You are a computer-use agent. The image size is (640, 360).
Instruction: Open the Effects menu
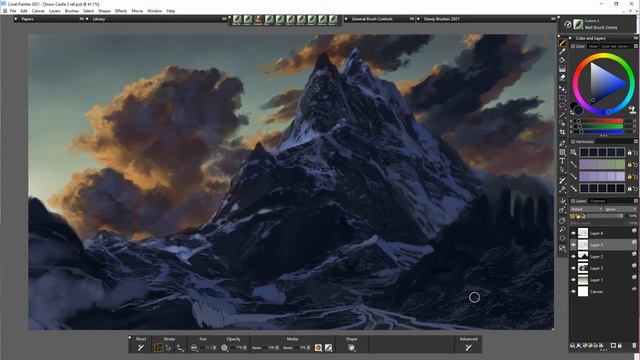(x=121, y=11)
